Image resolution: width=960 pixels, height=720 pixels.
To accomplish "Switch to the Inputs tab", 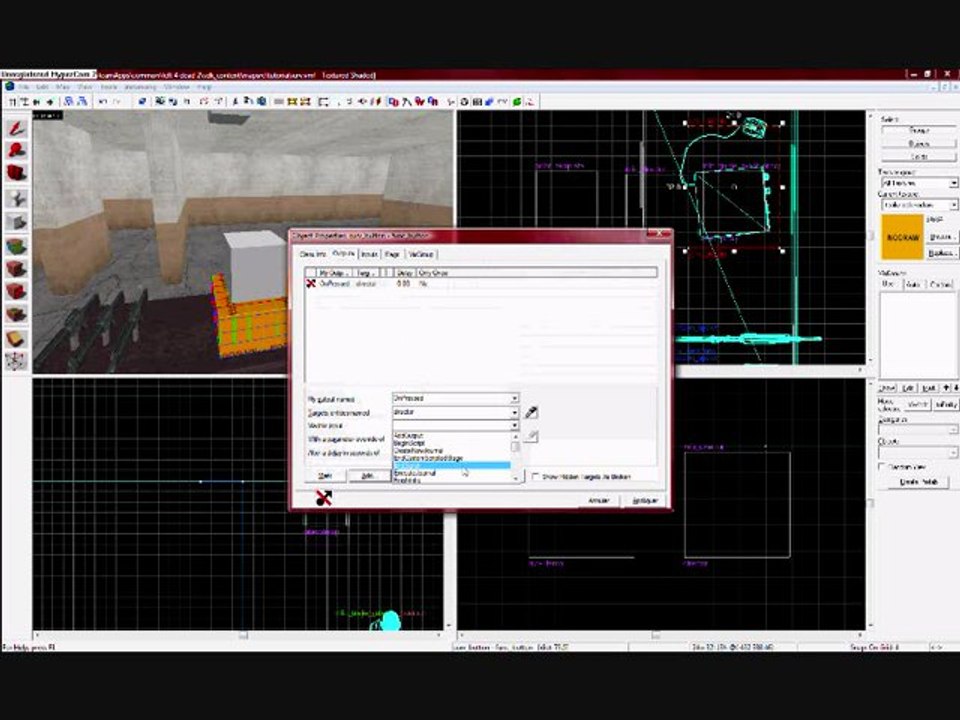I will (x=369, y=254).
